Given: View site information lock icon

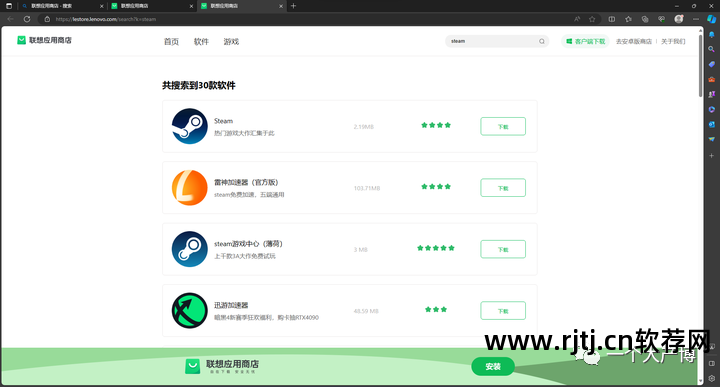Looking at the screenshot, I should click(x=47, y=19).
